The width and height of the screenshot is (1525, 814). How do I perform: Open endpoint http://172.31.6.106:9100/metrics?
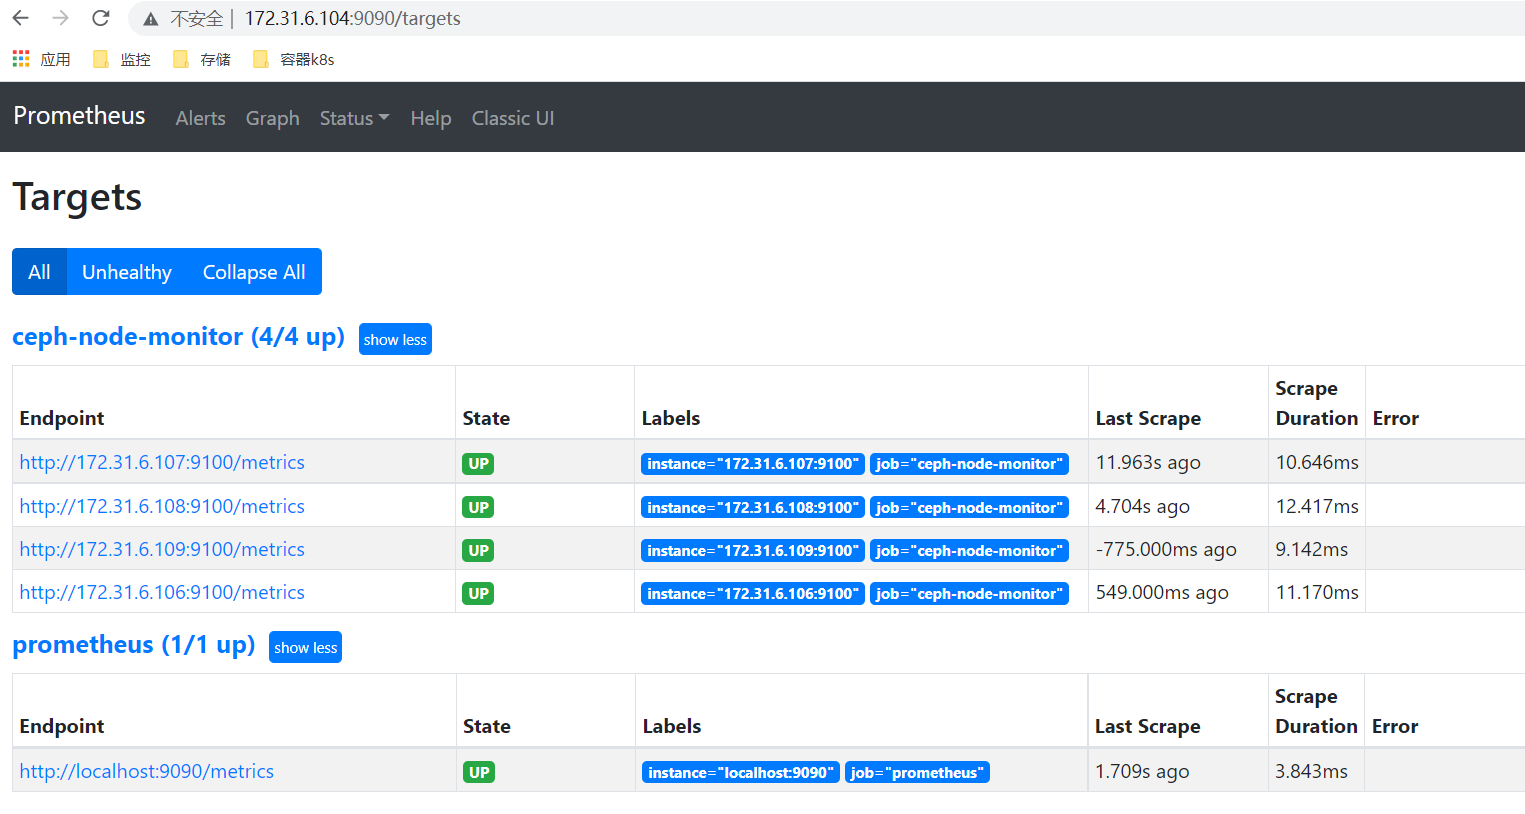pos(162,592)
